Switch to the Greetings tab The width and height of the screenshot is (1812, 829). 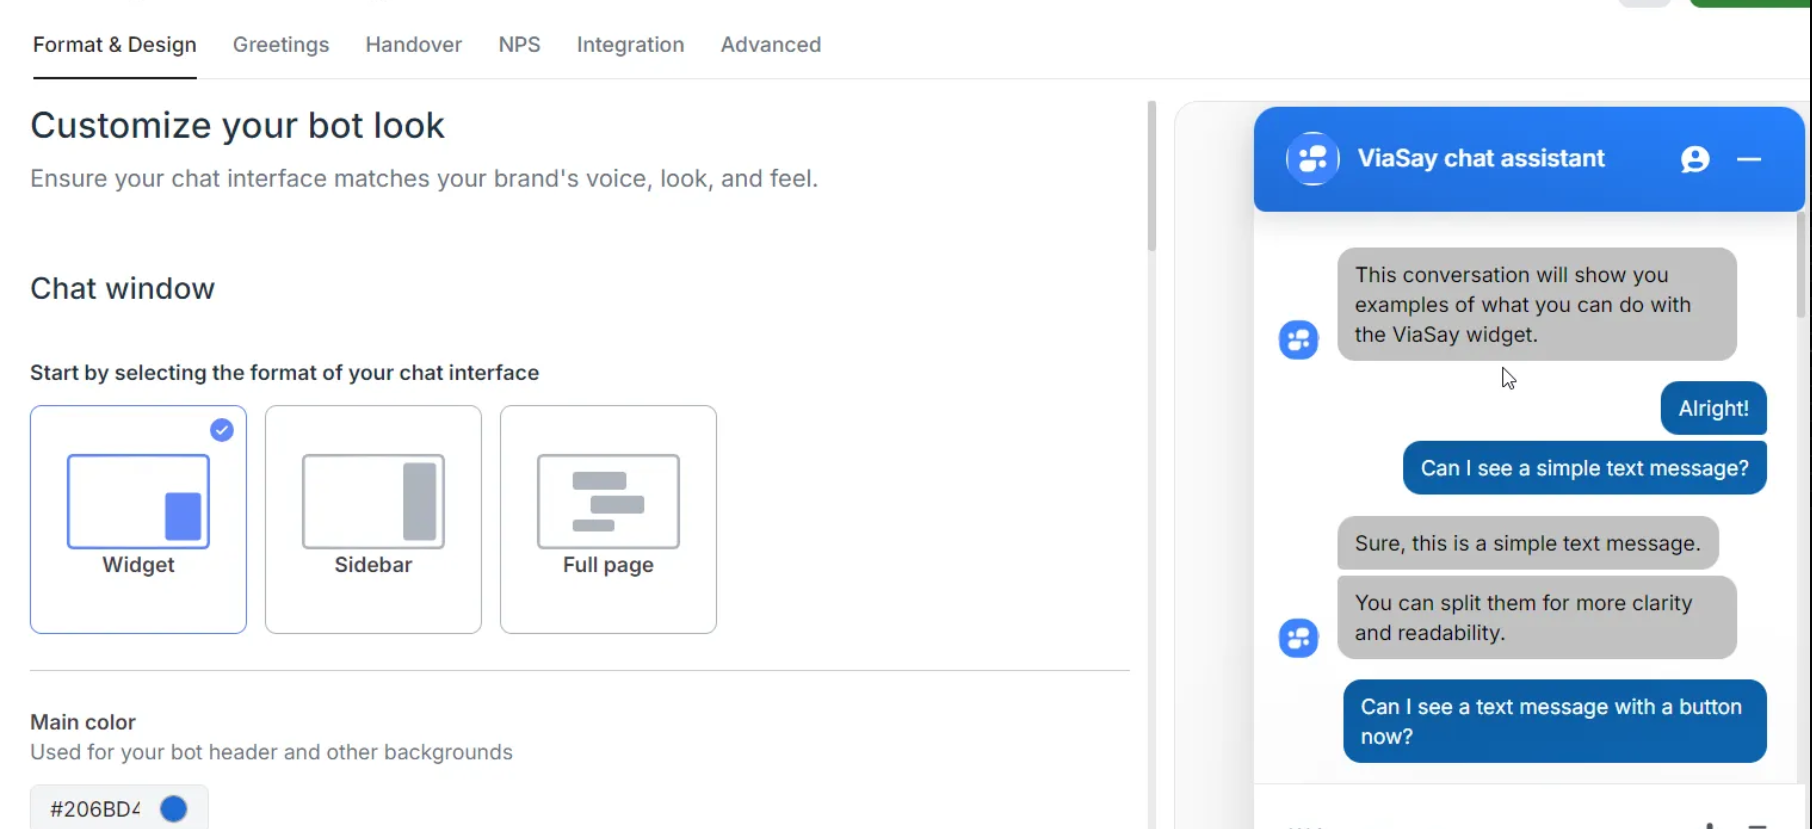[x=281, y=45]
